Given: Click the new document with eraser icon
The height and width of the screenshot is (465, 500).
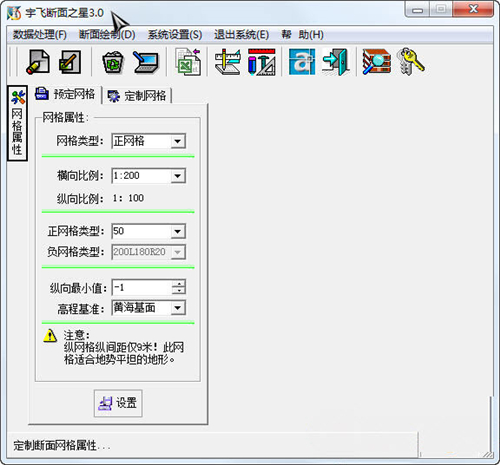Looking at the screenshot, I should [x=38, y=62].
